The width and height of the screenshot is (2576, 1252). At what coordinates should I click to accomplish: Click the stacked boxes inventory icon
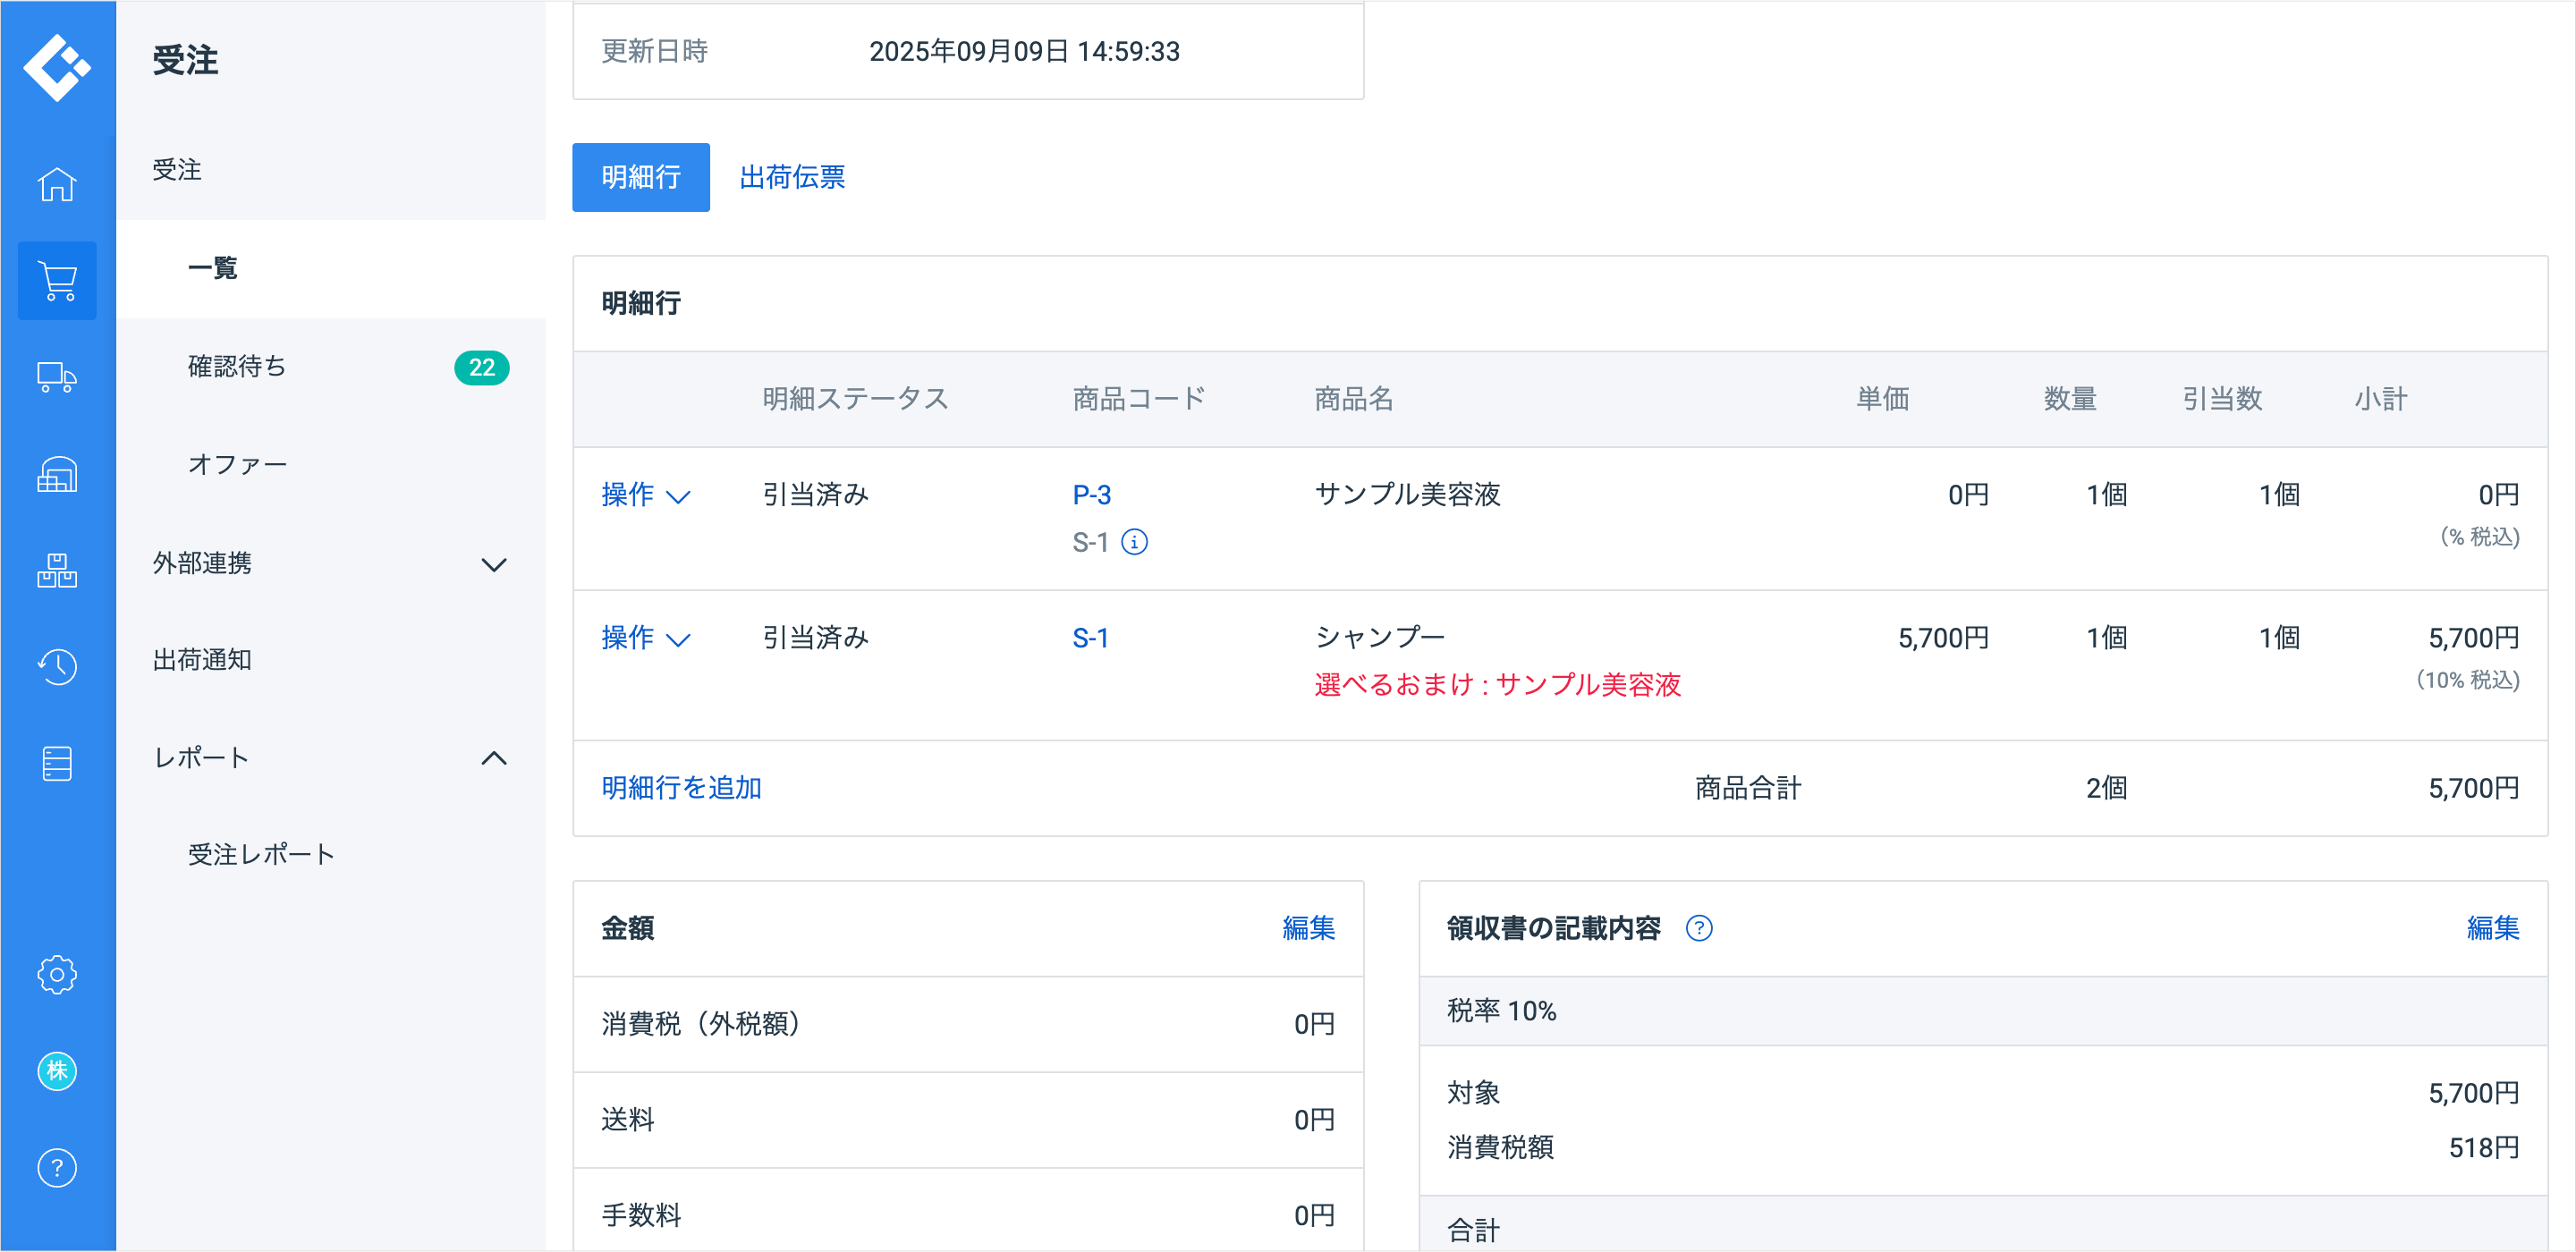tap(57, 570)
